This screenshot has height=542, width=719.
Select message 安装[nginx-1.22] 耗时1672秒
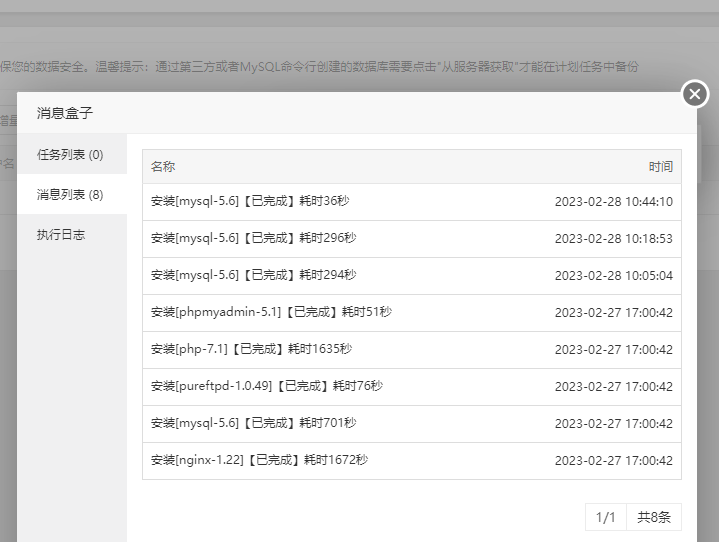coord(260,460)
